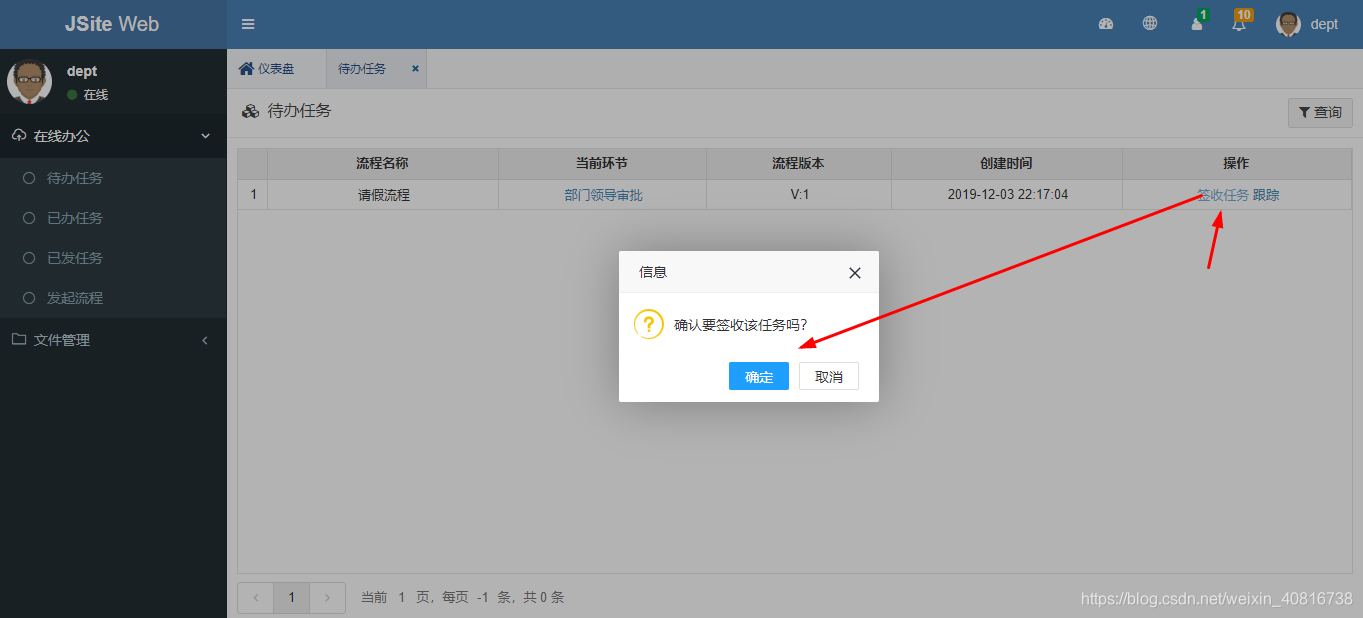
Task: Click the dept name in sidebar
Action: pos(82,71)
